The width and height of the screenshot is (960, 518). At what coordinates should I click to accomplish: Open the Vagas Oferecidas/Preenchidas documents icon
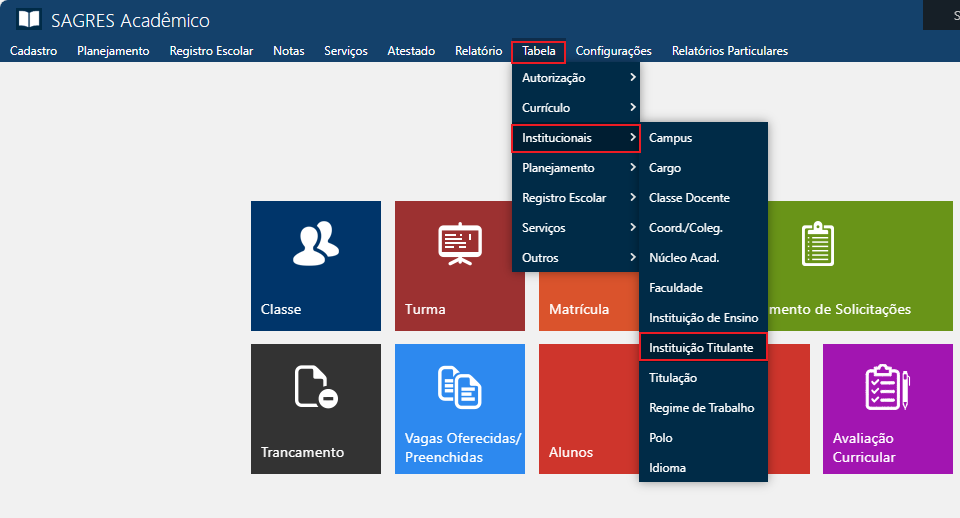pos(460,388)
